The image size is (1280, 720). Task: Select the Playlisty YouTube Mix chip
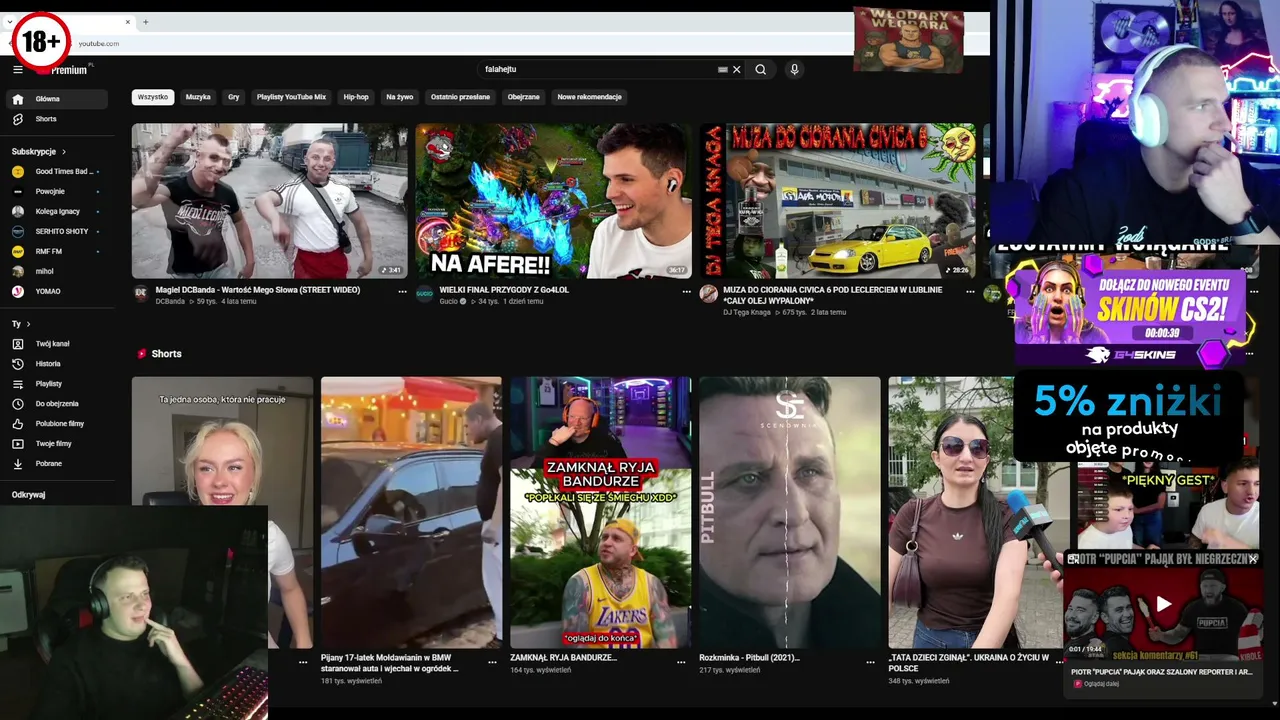(x=291, y=97)
